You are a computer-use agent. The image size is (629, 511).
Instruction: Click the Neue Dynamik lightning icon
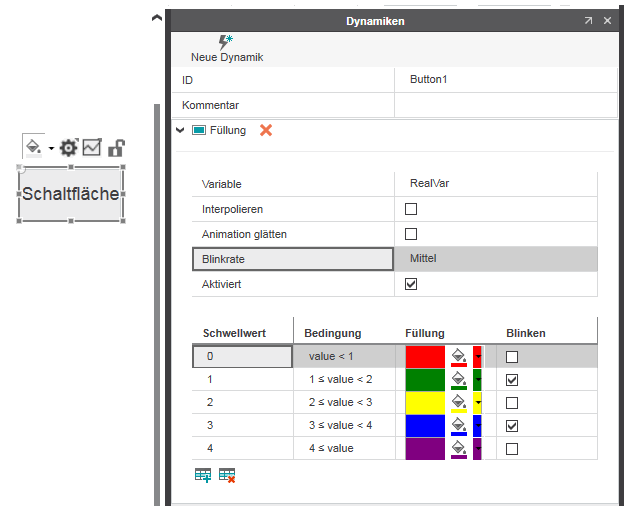point(225,42)
